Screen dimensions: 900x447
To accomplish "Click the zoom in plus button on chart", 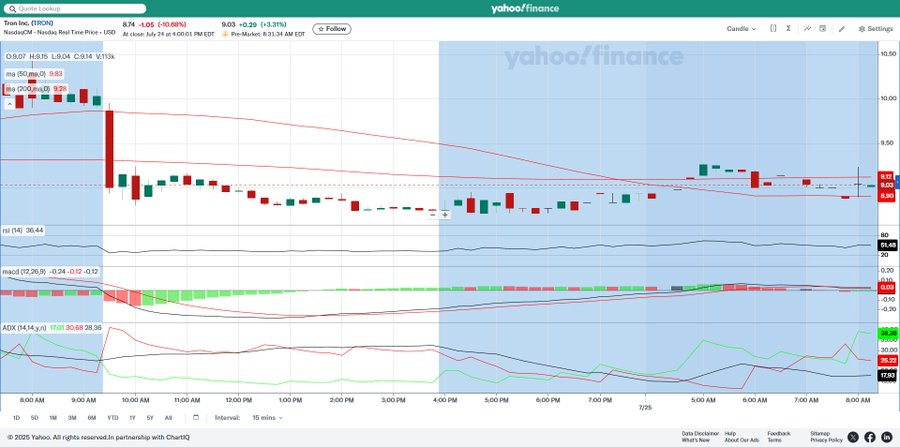I will [x=444, y=215].
